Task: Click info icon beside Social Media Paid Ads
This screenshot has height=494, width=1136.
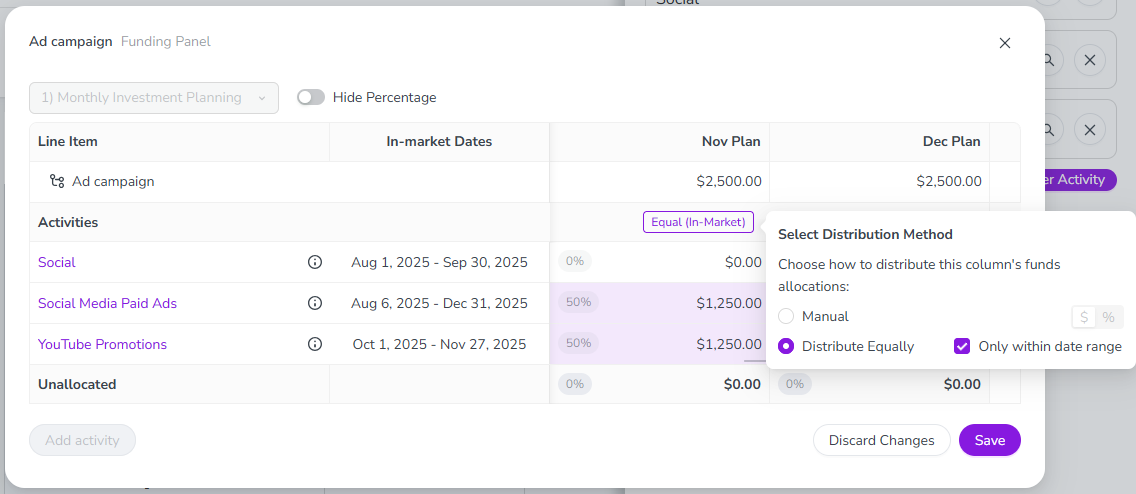Action: pos(315,303)
